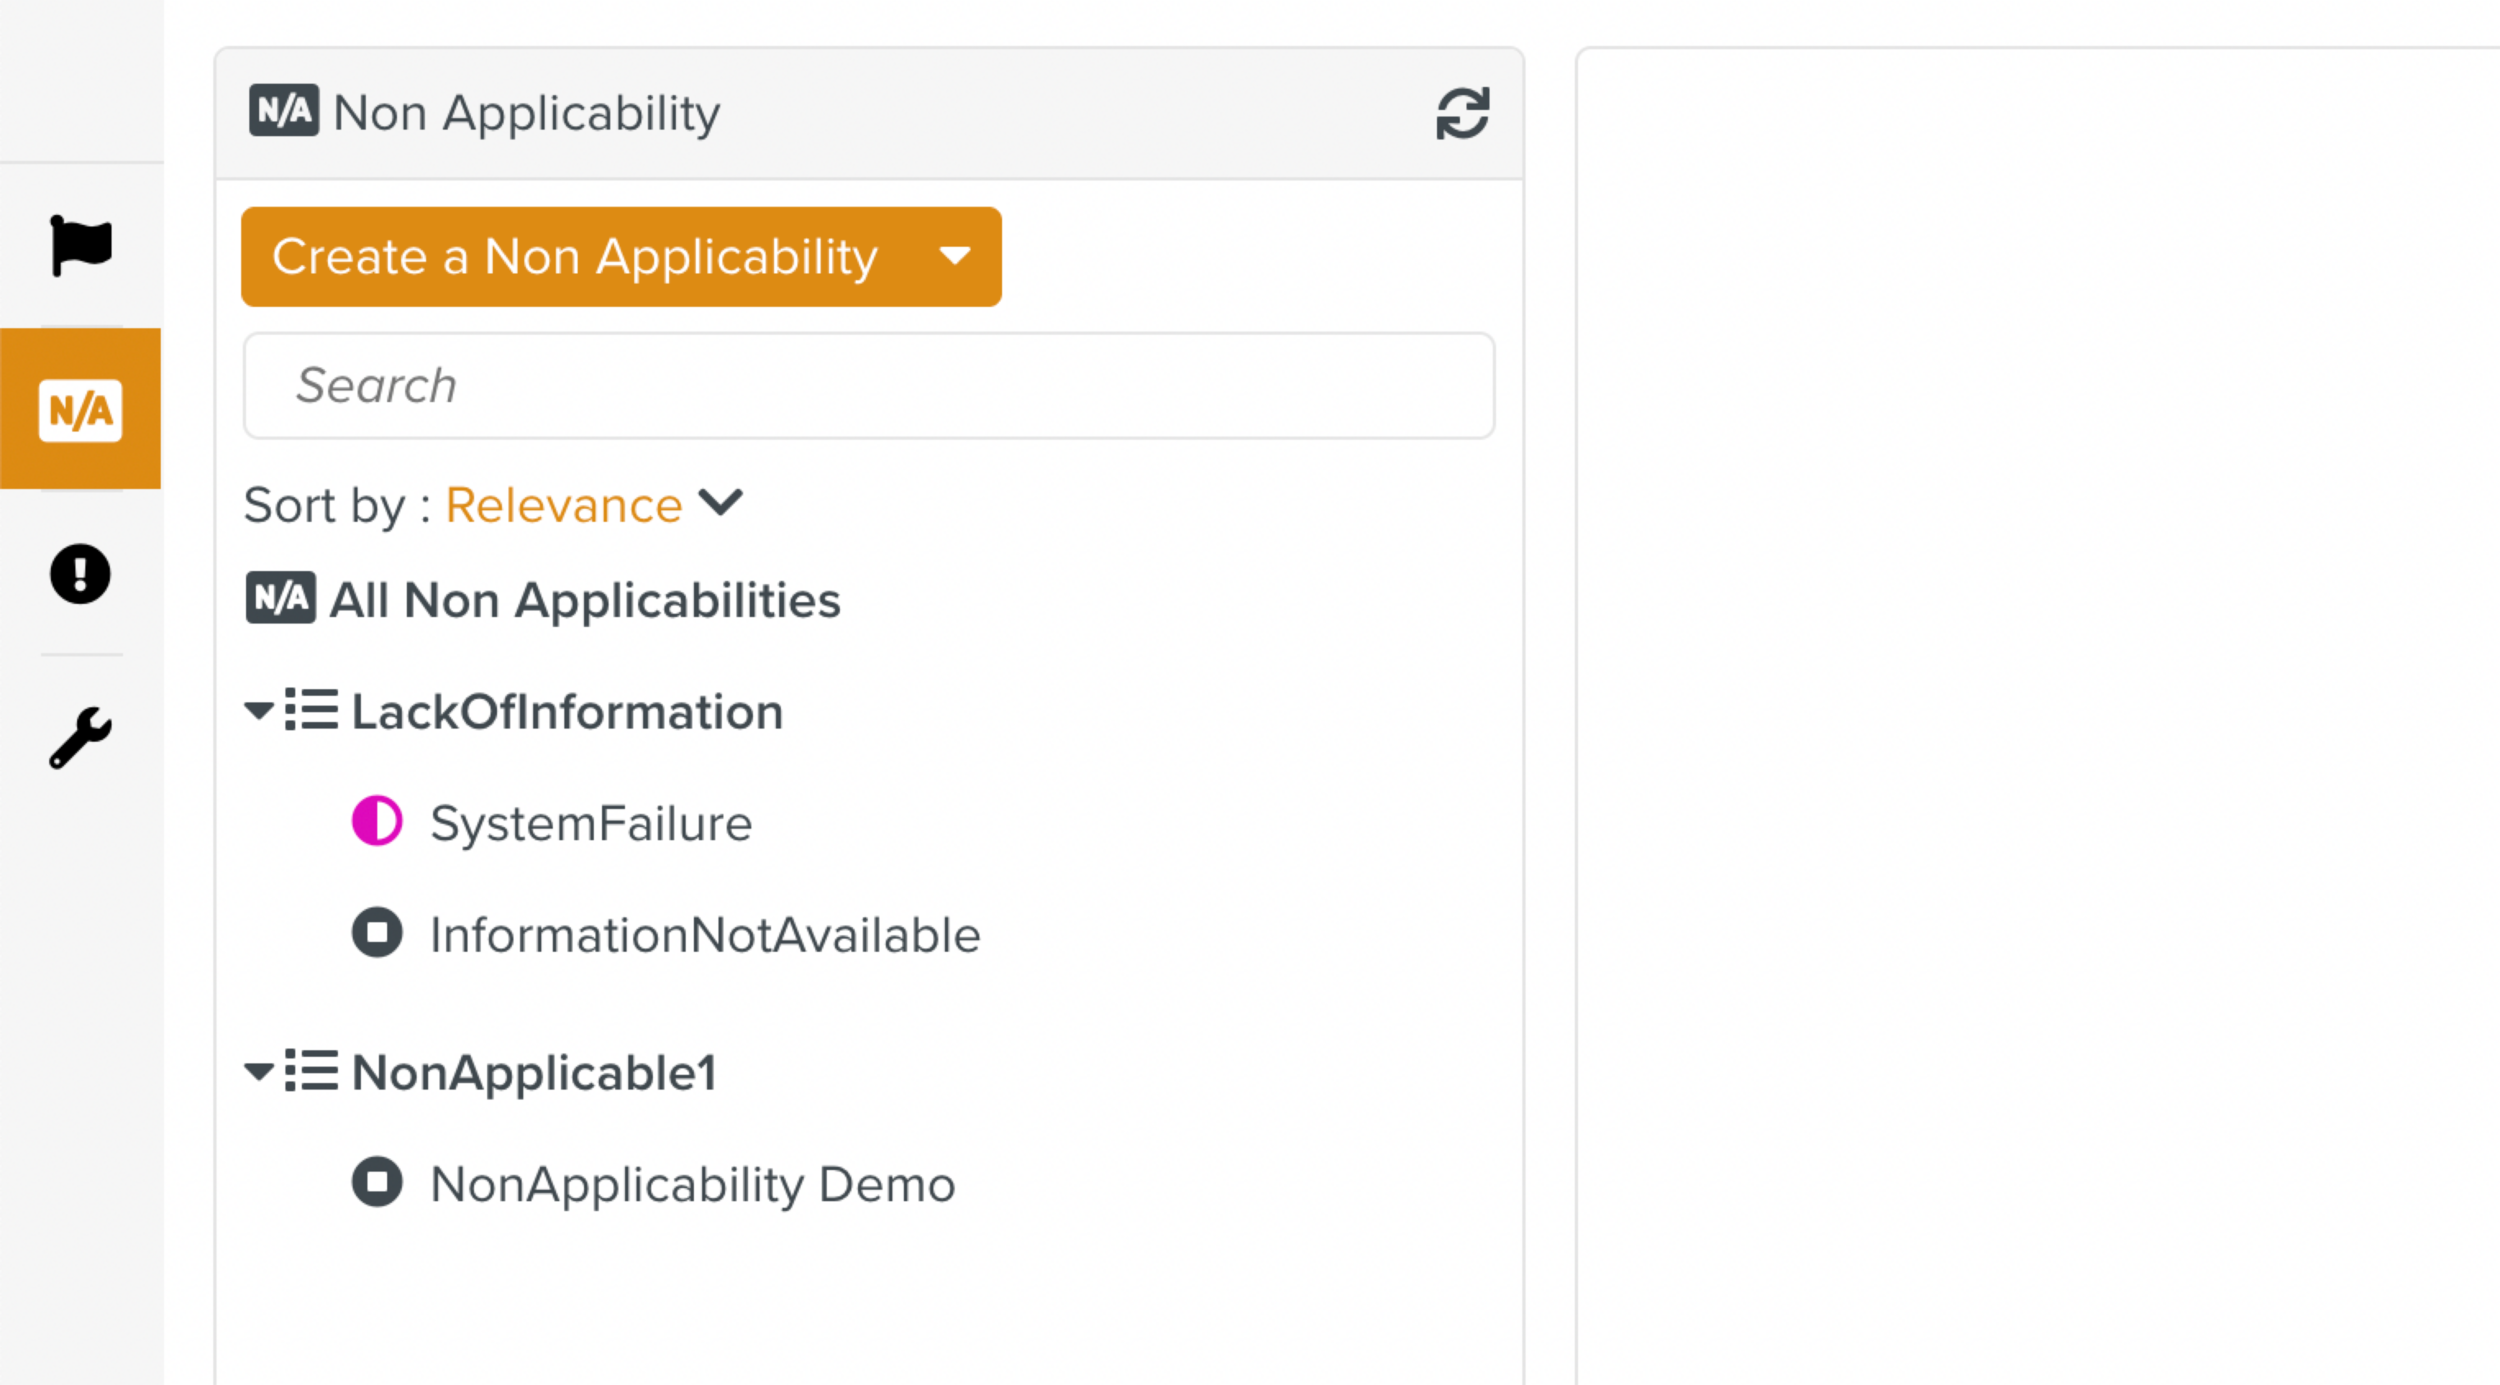Open the wrench settings sidebar icon
Image resolution: width=2500 pixels, height=1385 pixels.
(80, 738)
